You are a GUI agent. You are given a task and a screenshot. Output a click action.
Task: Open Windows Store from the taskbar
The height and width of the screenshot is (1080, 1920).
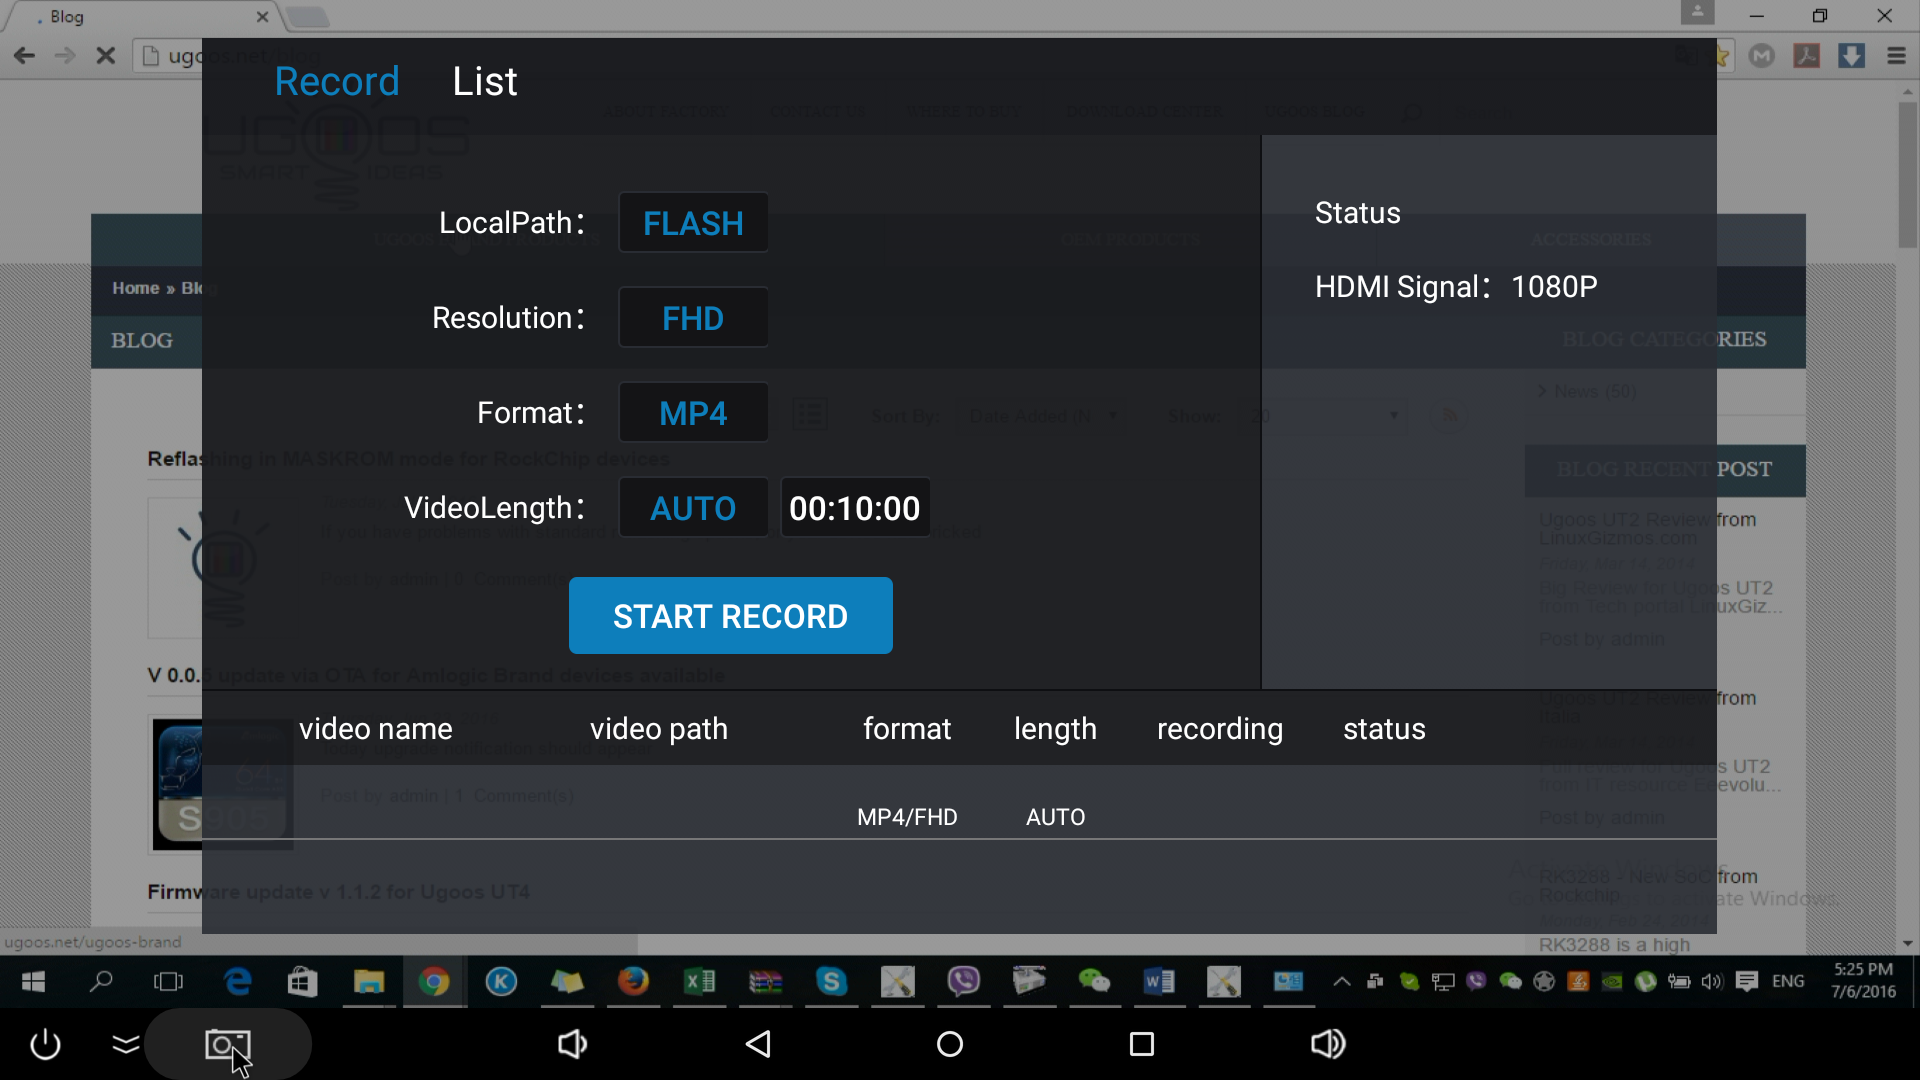(302, 982)
